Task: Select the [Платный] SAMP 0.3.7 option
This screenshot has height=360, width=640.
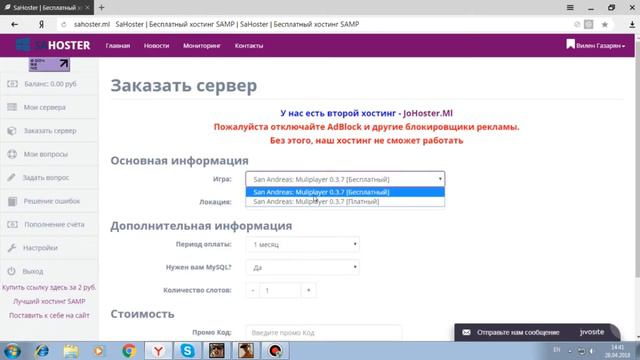Action: tap(345, 202)
